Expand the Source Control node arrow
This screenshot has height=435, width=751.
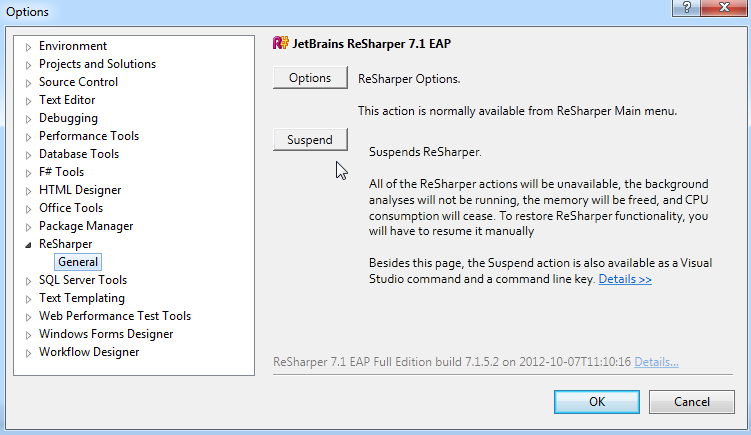28,83
